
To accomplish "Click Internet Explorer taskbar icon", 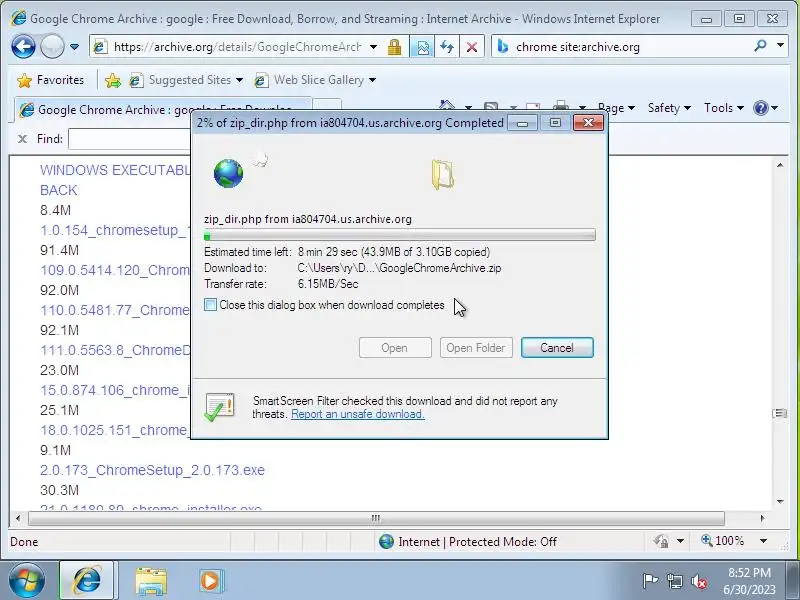I will tap(88, 581).
